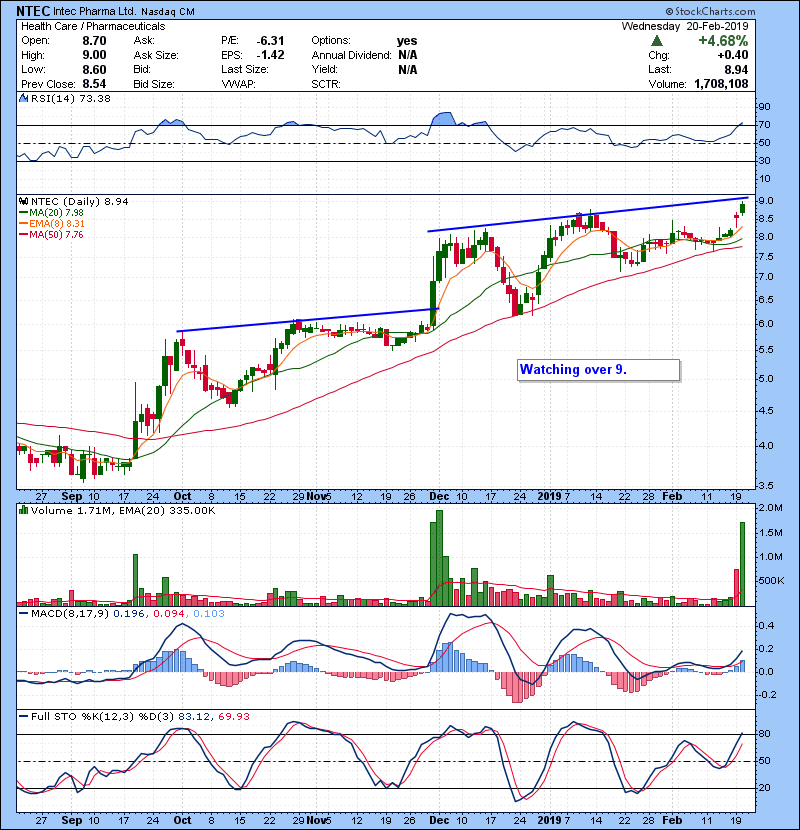Select the MA(50) 7.76 legend entry
The width and height of the screenshot is (800, 830).
pyautogui.click(x=51, y=234)
